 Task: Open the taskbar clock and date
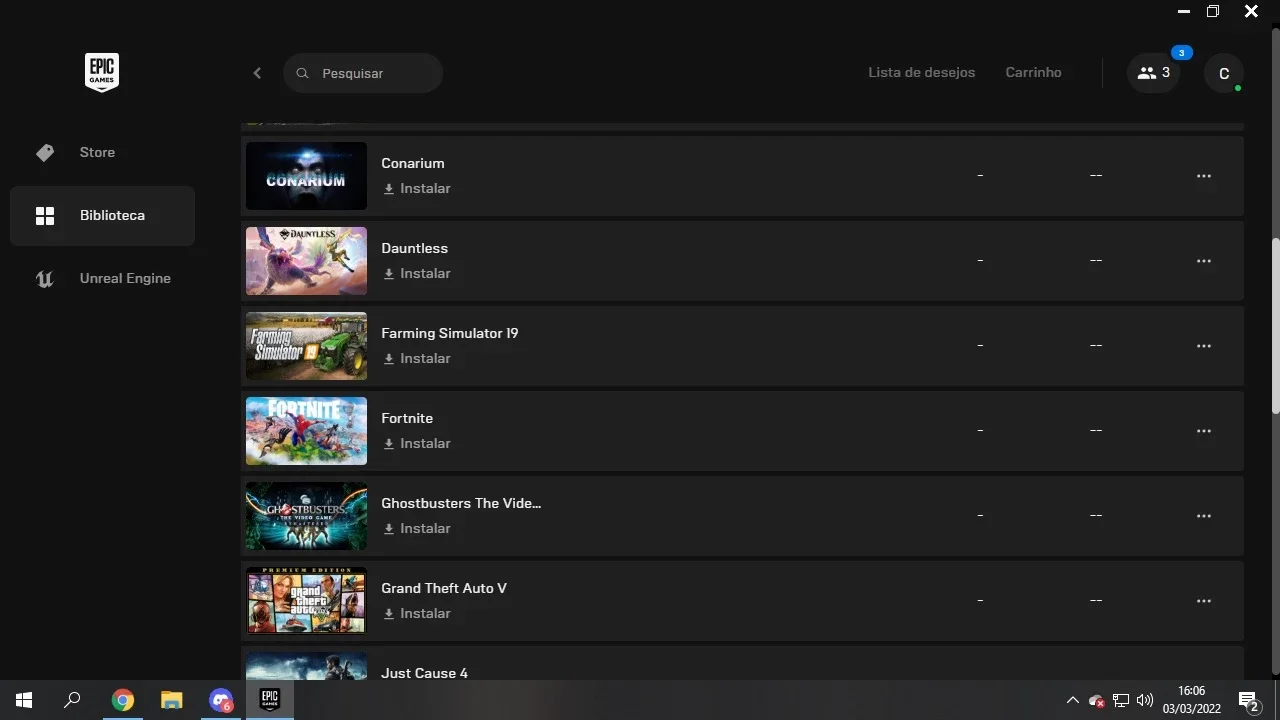point(1191,700)
